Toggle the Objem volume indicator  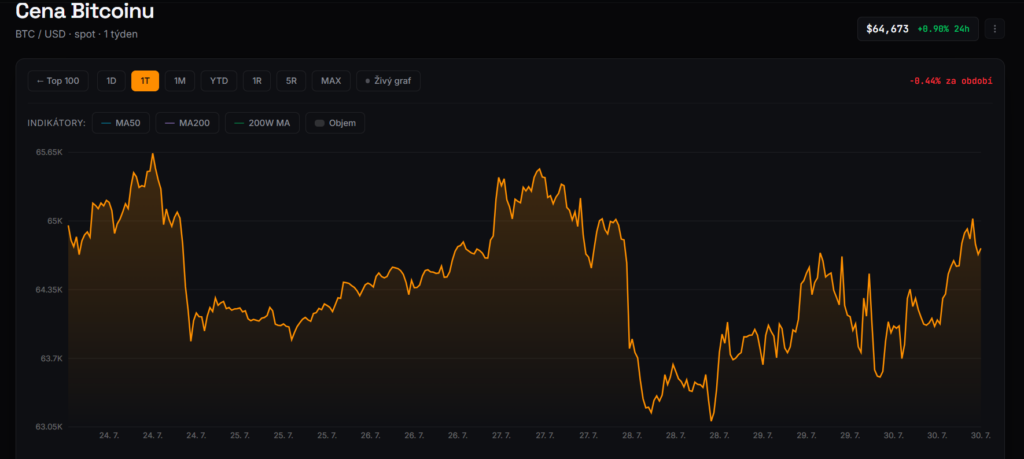click(x=335, y=123)
